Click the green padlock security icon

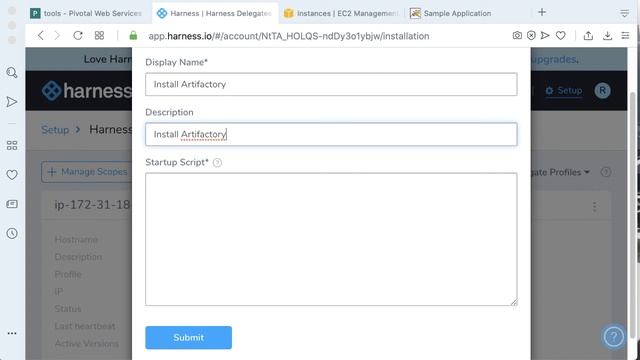coord(133,36)
